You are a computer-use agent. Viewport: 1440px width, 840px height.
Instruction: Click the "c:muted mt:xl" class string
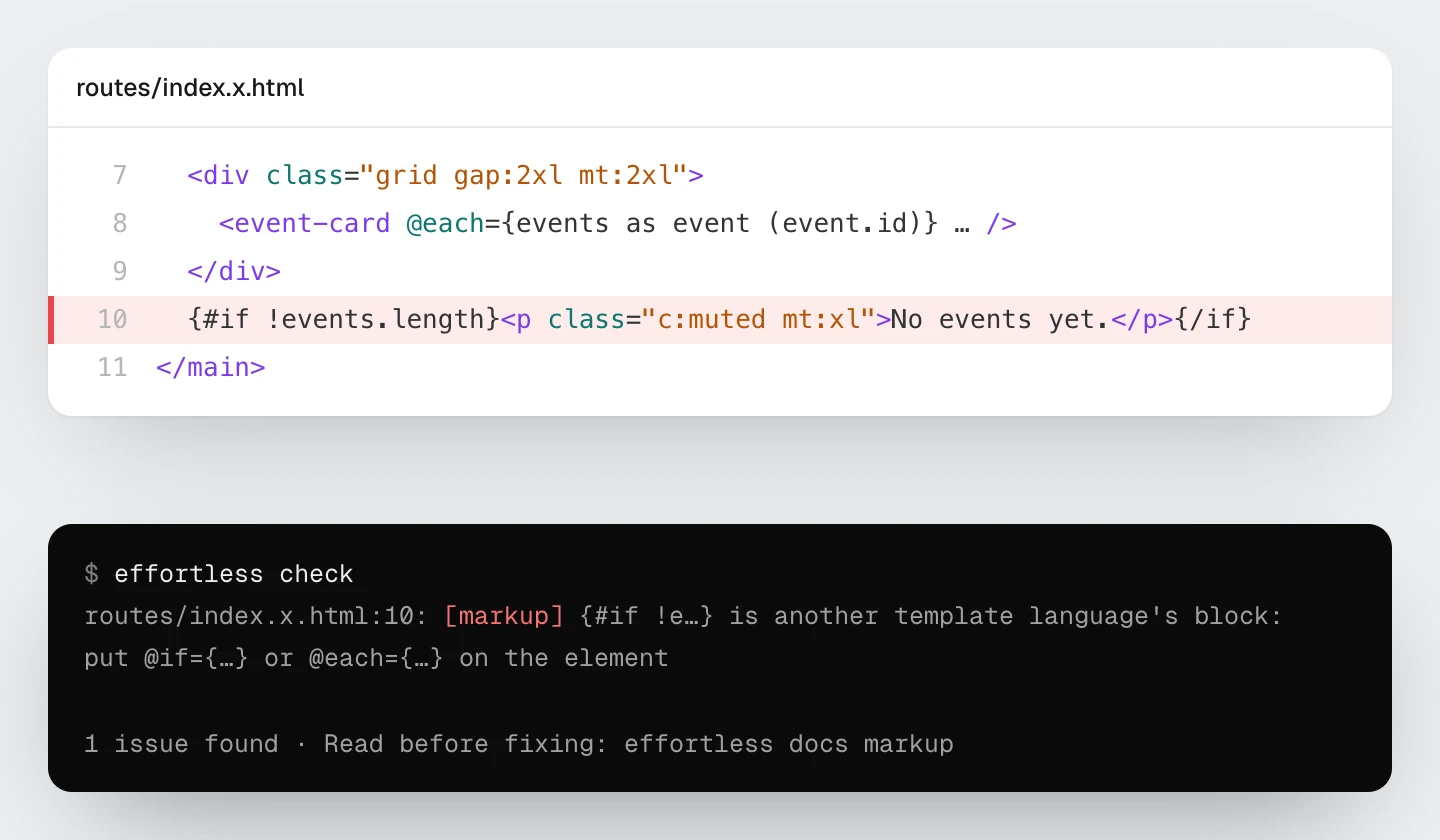(758, 319)
